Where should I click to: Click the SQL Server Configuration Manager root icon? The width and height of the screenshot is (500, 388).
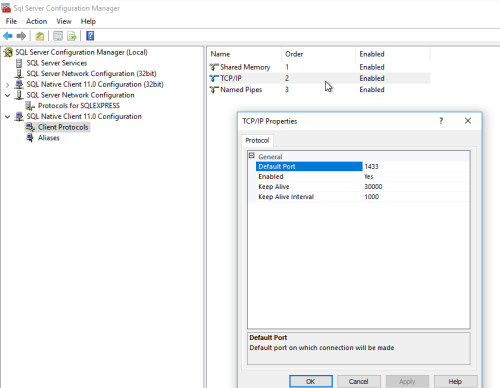click(x=8, y=52)
